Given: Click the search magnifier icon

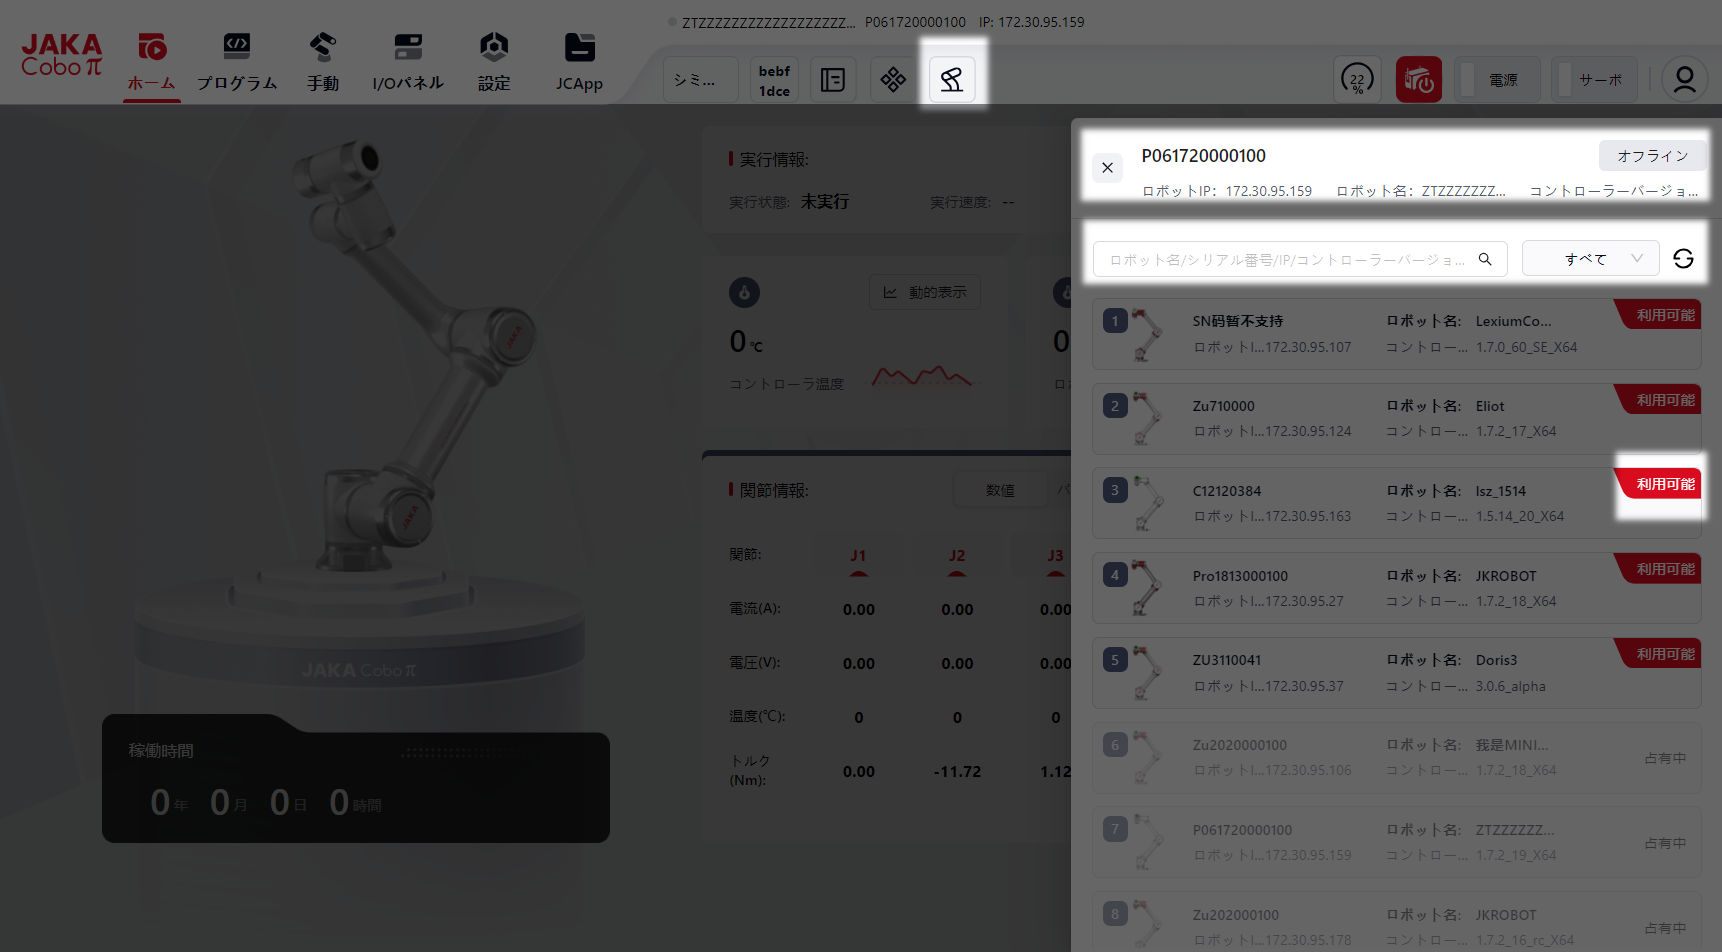Looking at the screenshot, I should point(1485,259).
